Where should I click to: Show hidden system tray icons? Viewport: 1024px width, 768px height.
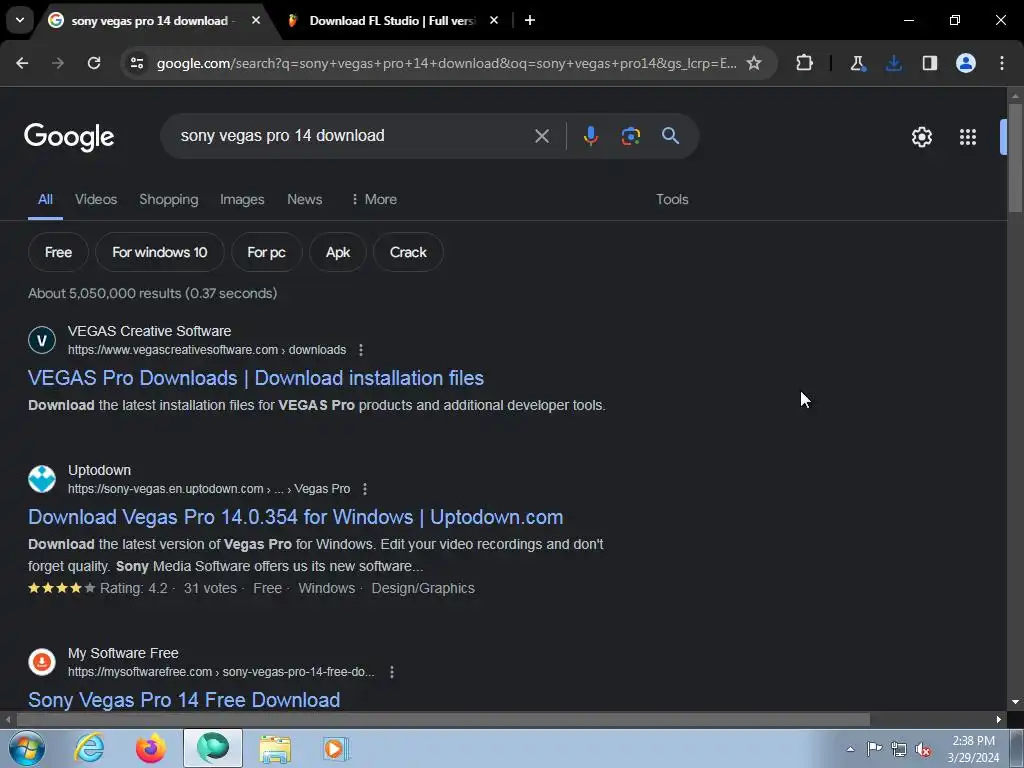[850, 749]
